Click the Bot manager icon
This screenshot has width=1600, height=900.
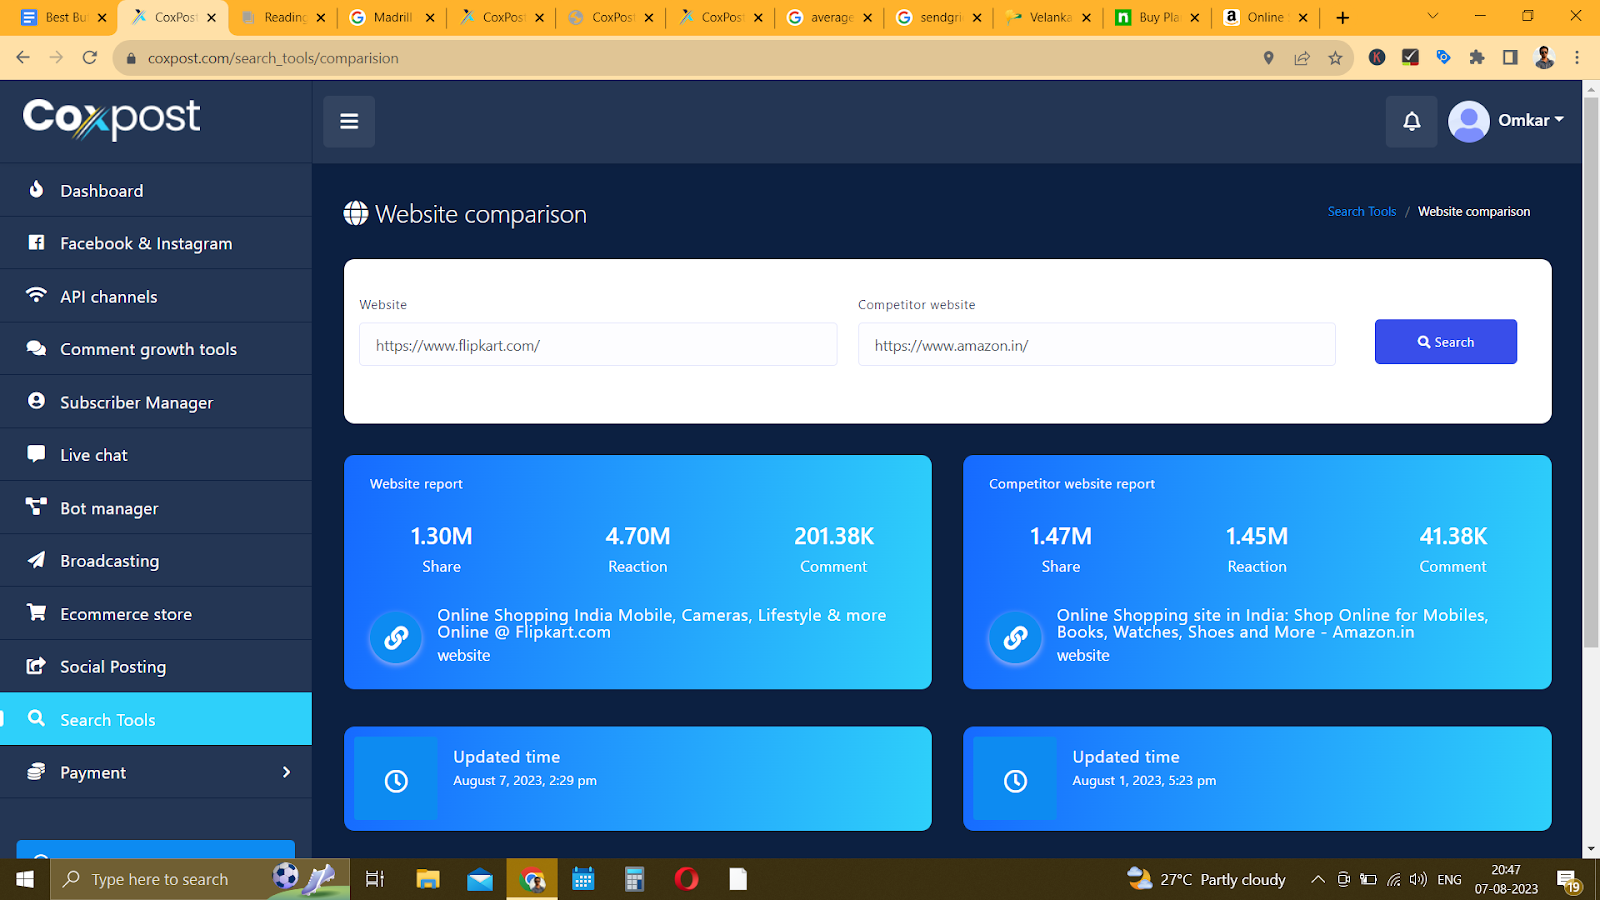(36, 507)
